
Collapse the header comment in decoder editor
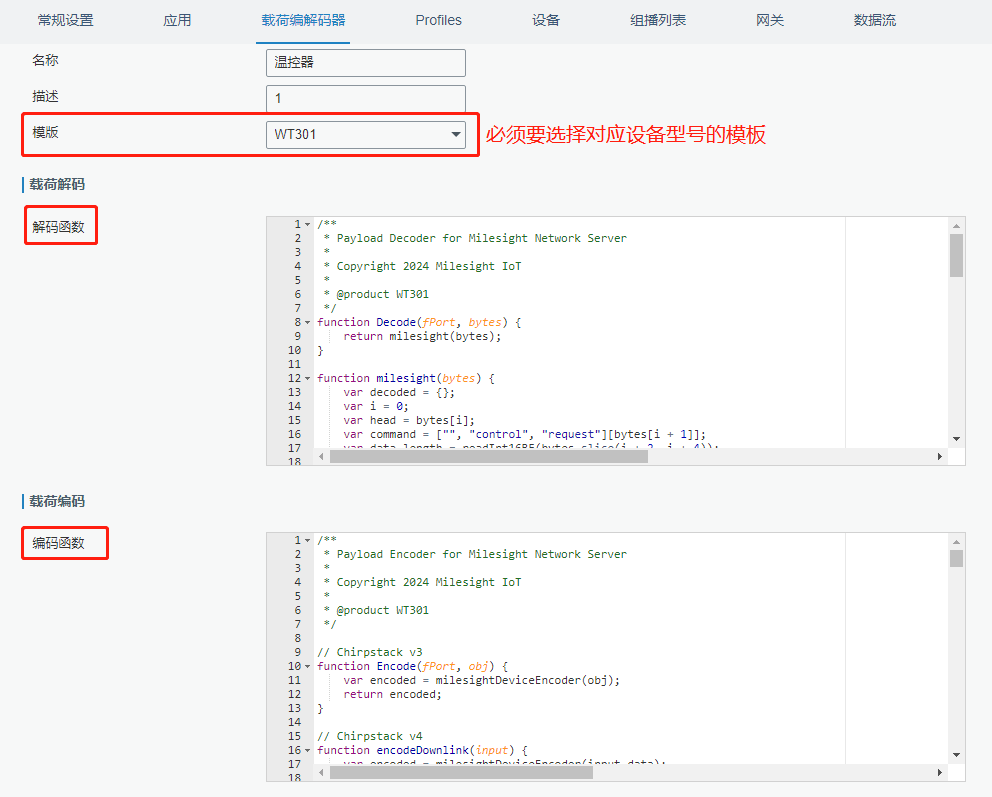307,225
